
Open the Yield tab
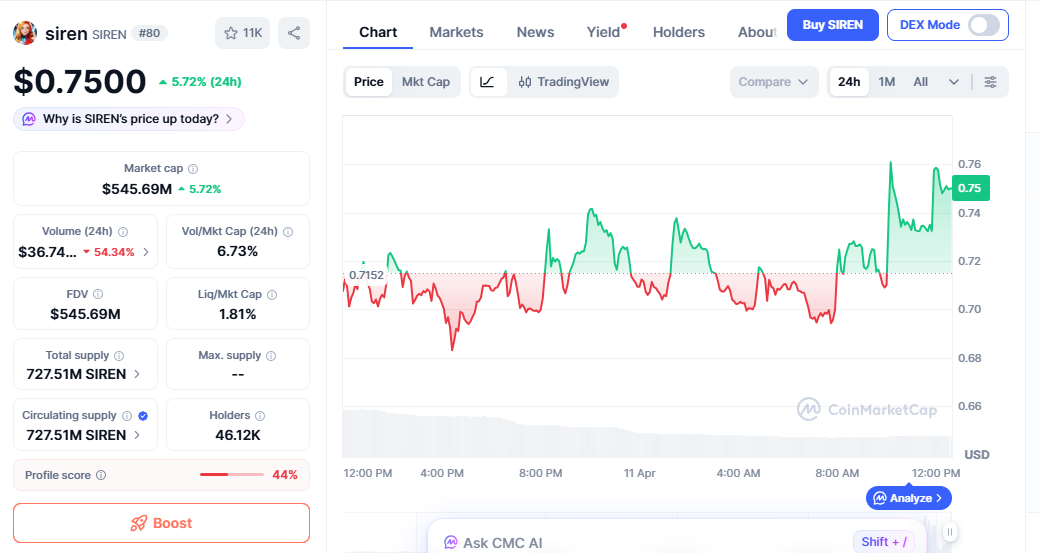604,32
